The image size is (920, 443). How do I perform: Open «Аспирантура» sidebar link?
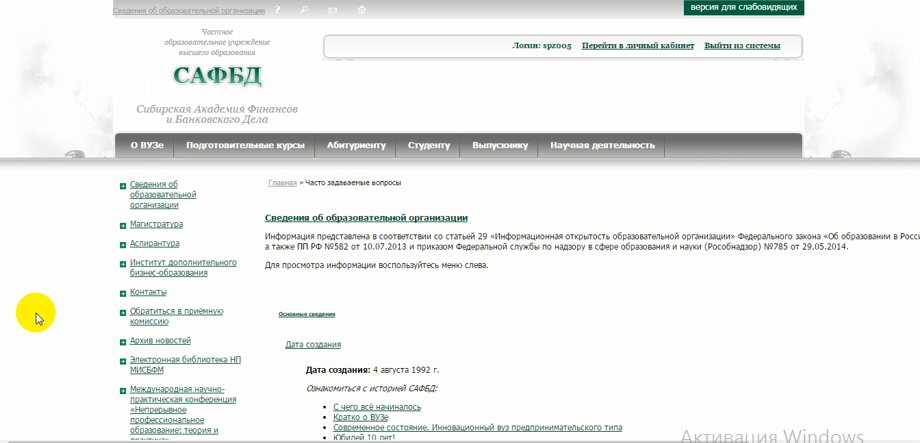(155, 243)
